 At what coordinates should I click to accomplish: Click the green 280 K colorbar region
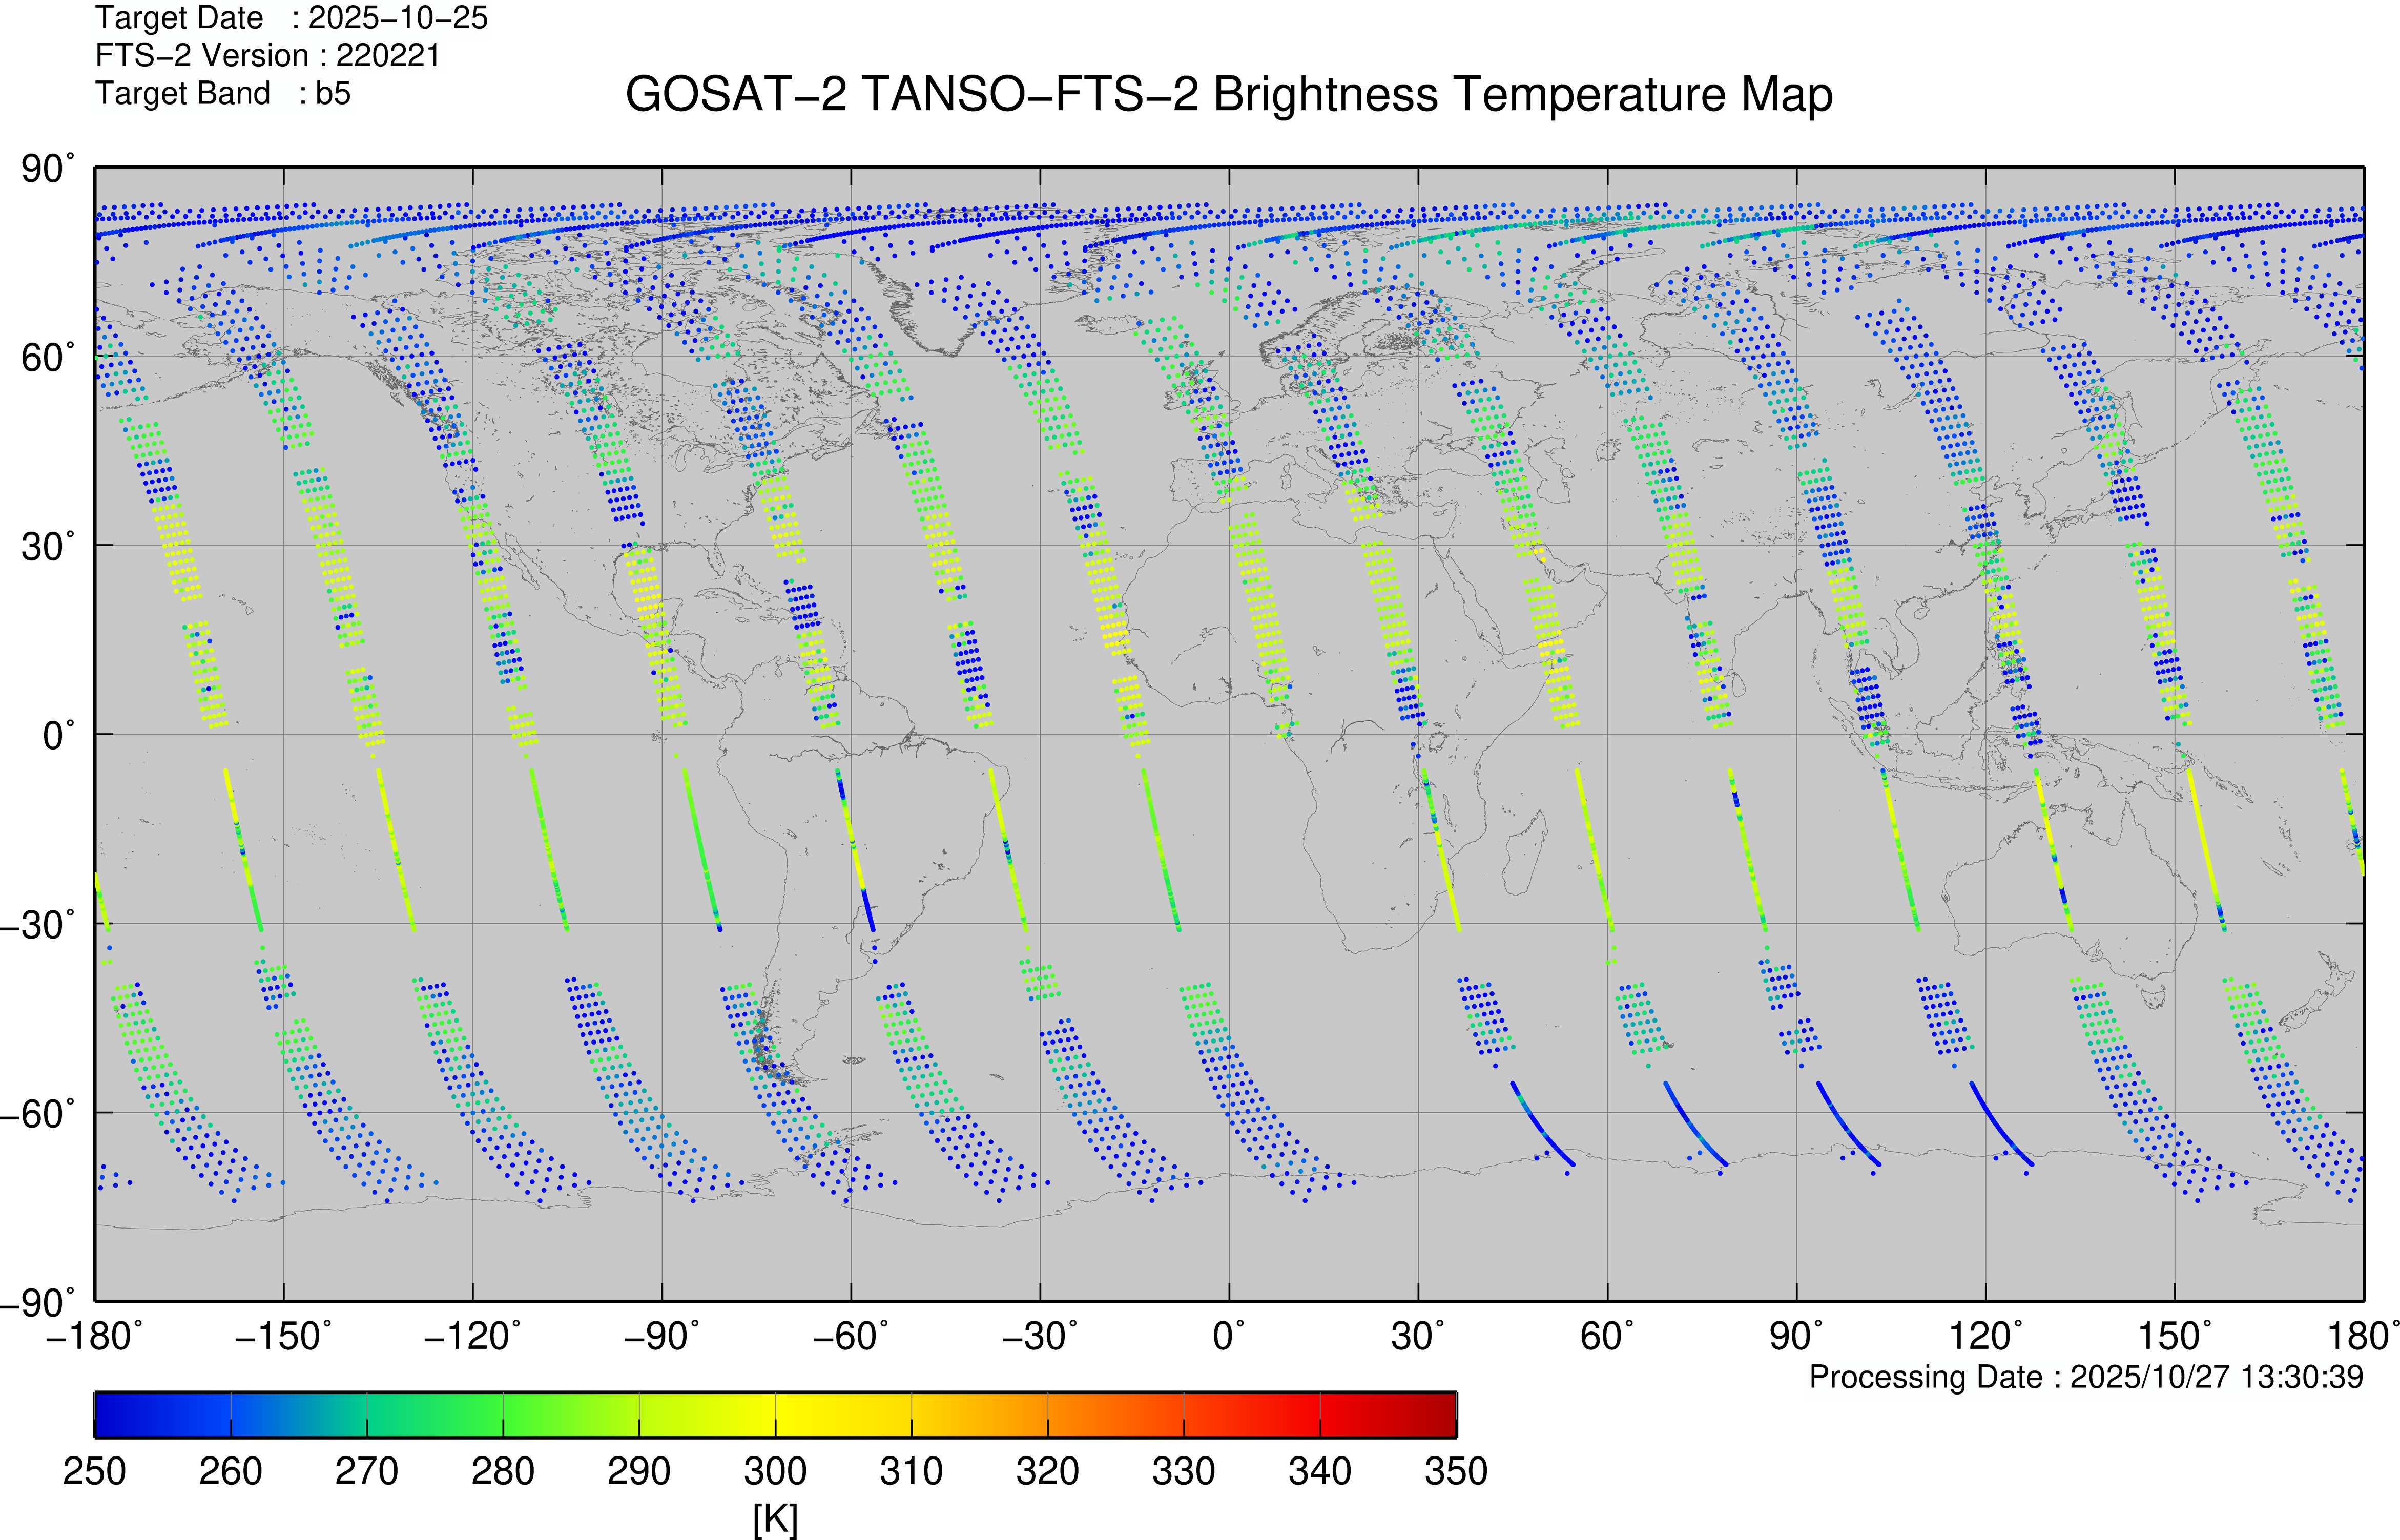[x=503, y=1414]
